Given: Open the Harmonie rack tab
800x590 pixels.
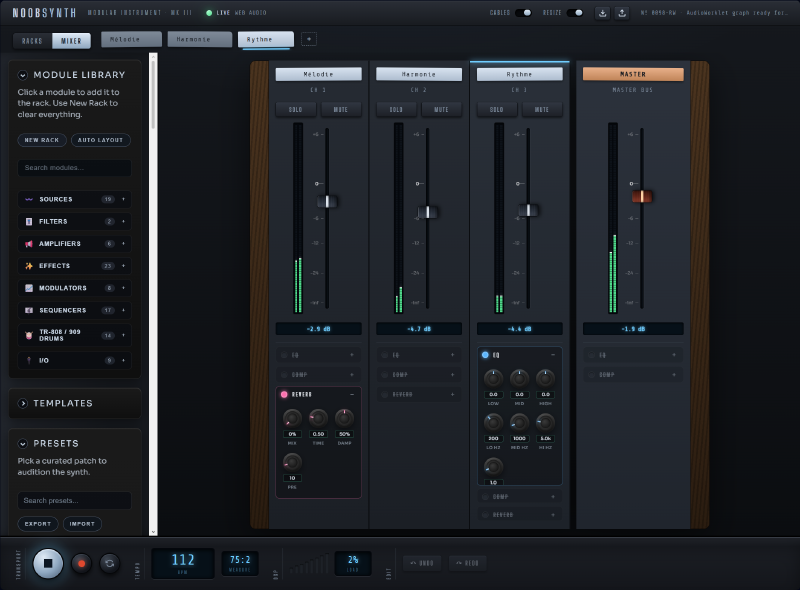Looking at the screenshot, I should coord(200,39).
